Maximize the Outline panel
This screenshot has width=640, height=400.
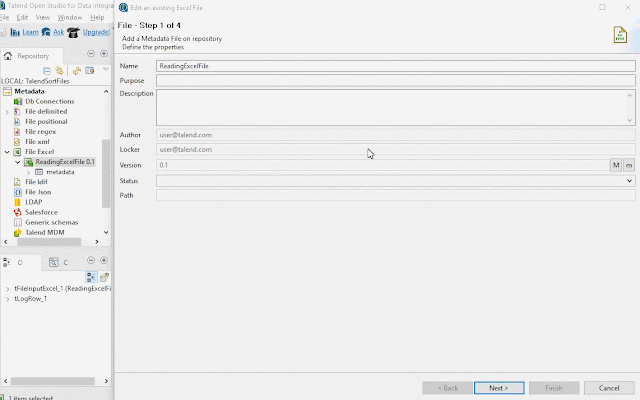click(x=104, y=260)
